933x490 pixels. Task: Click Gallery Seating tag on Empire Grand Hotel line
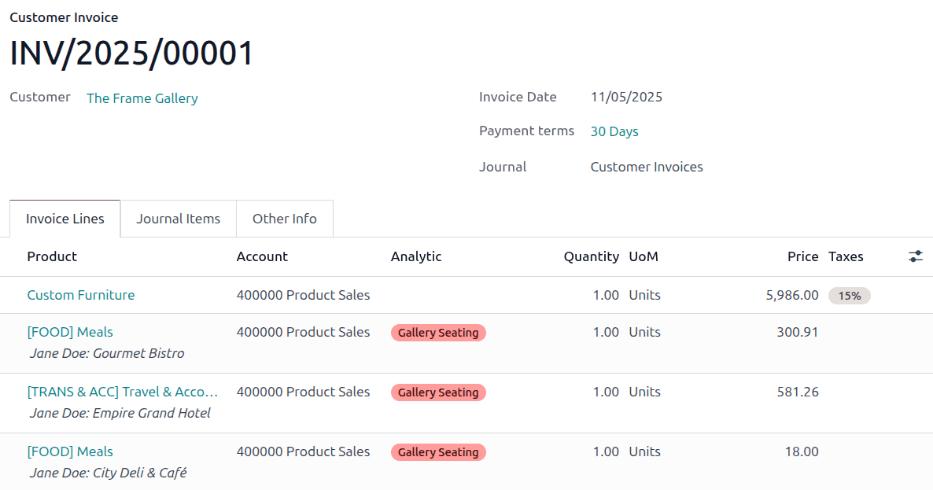coord(438,393)
